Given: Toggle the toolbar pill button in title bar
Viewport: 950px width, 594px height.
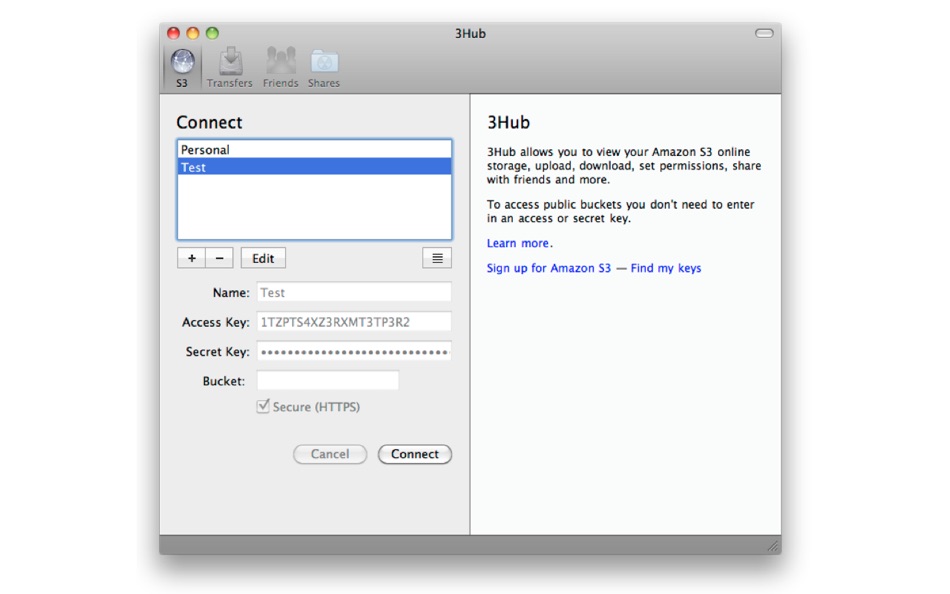Looking at the screenshot, I should click(764, 33).
